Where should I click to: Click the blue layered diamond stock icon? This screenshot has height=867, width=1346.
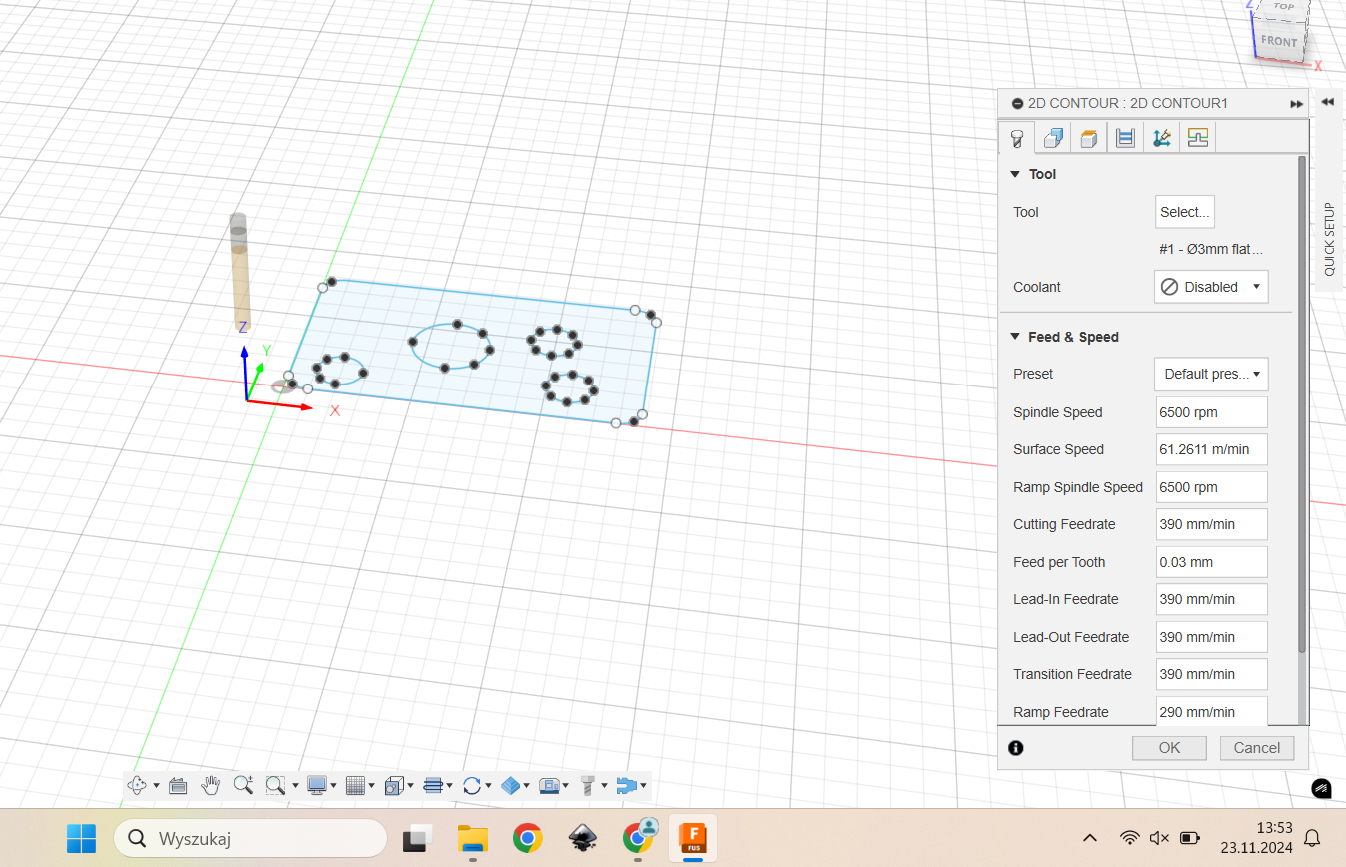(x=510, y=785)
